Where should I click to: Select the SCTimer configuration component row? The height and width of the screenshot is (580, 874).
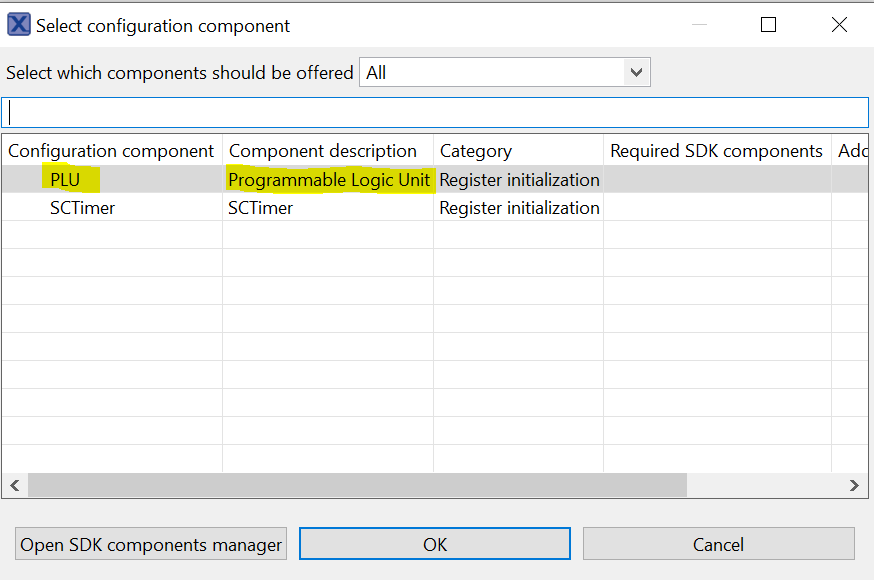point(82,208)
